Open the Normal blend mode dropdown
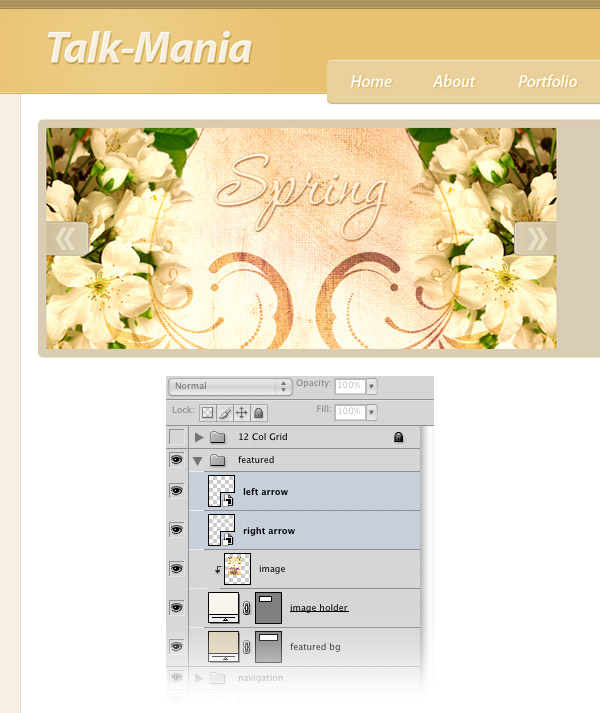 coord(230,386)
